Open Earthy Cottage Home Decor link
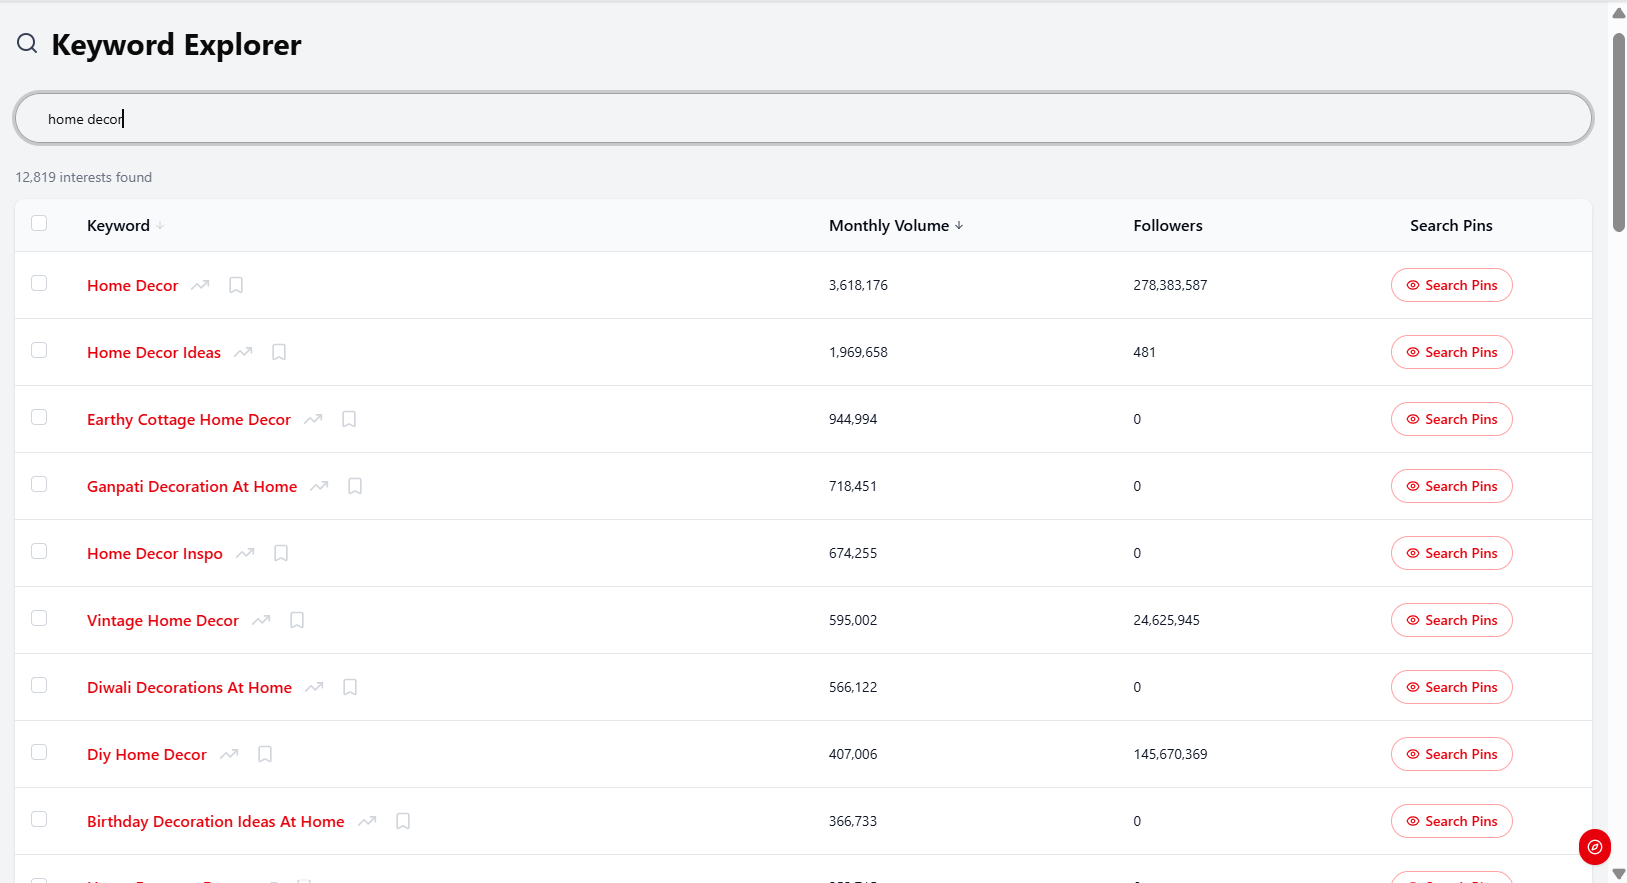Image resolution: width=1627 pixels, height=883 pixels. click(189, 420)
